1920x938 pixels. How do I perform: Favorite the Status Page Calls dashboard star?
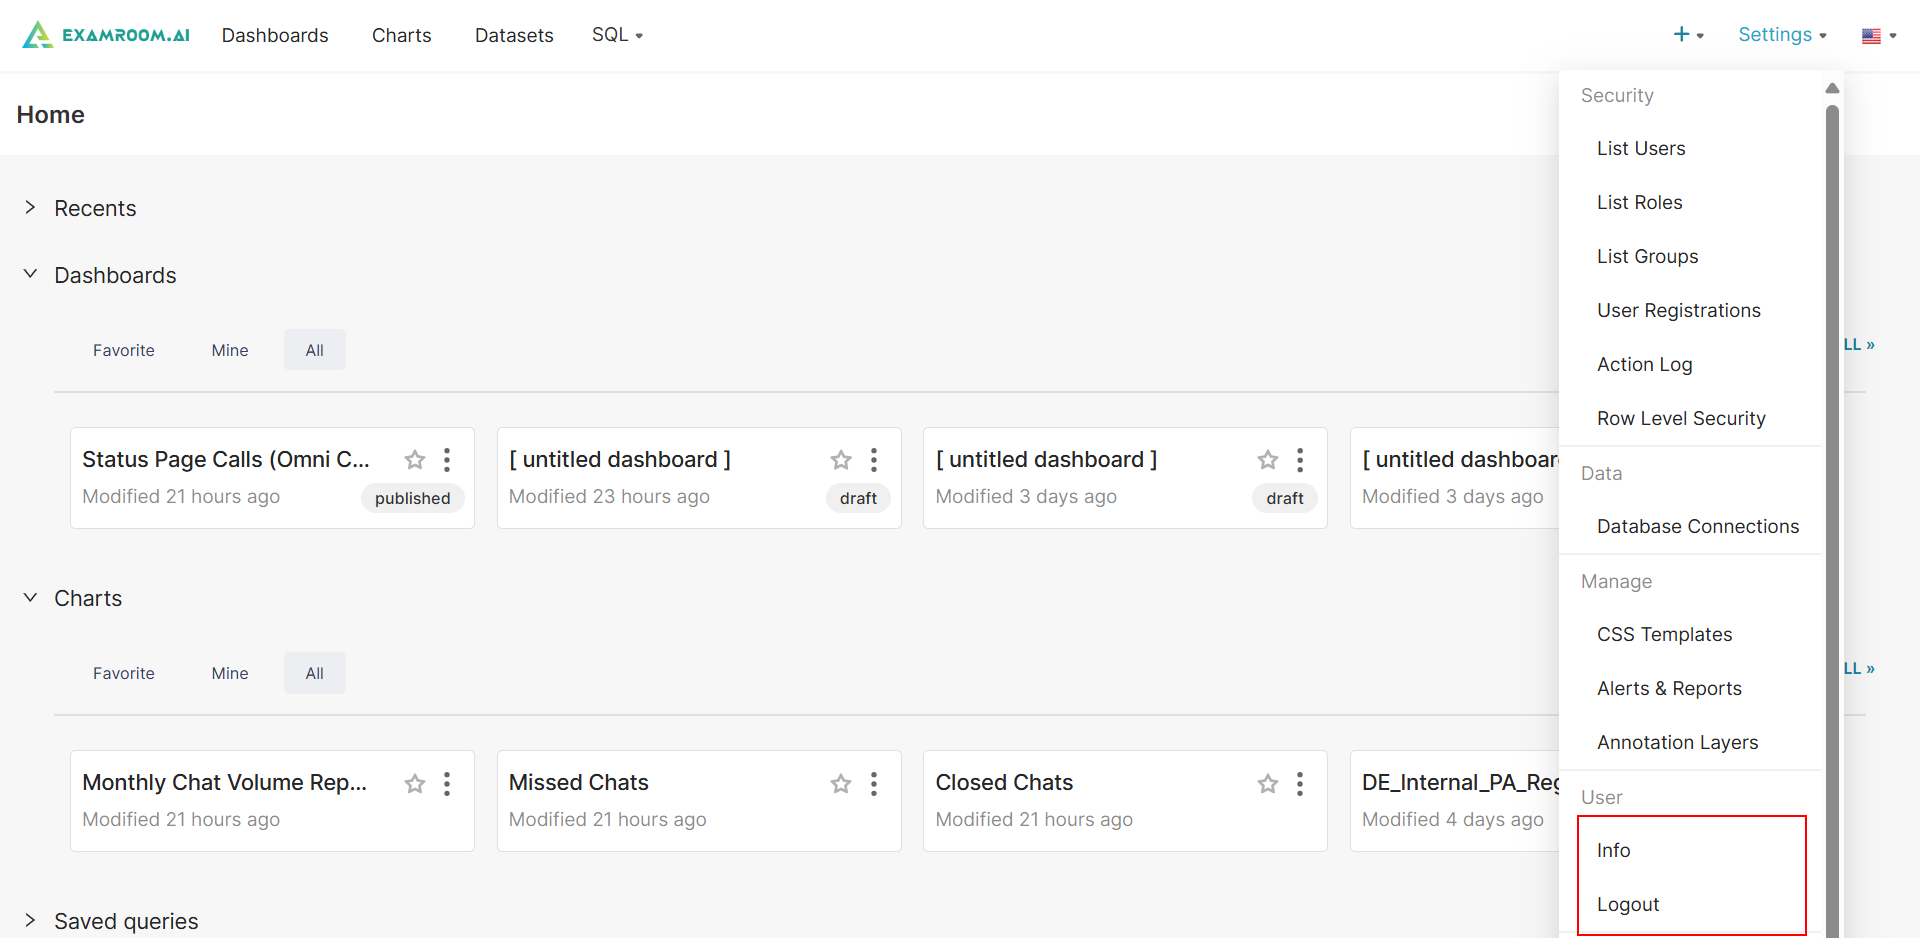(415, 460)
